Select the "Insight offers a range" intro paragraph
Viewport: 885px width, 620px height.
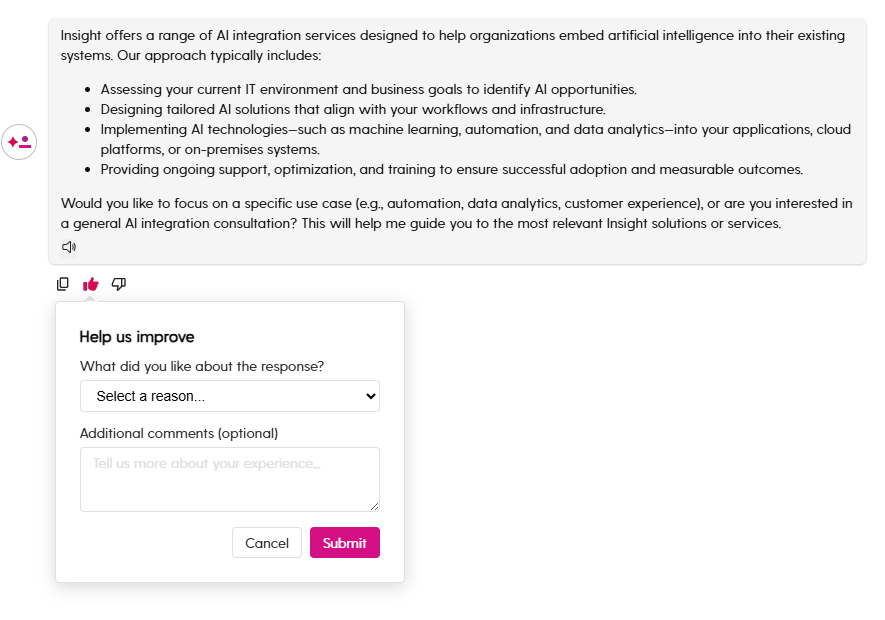(452, 45)
